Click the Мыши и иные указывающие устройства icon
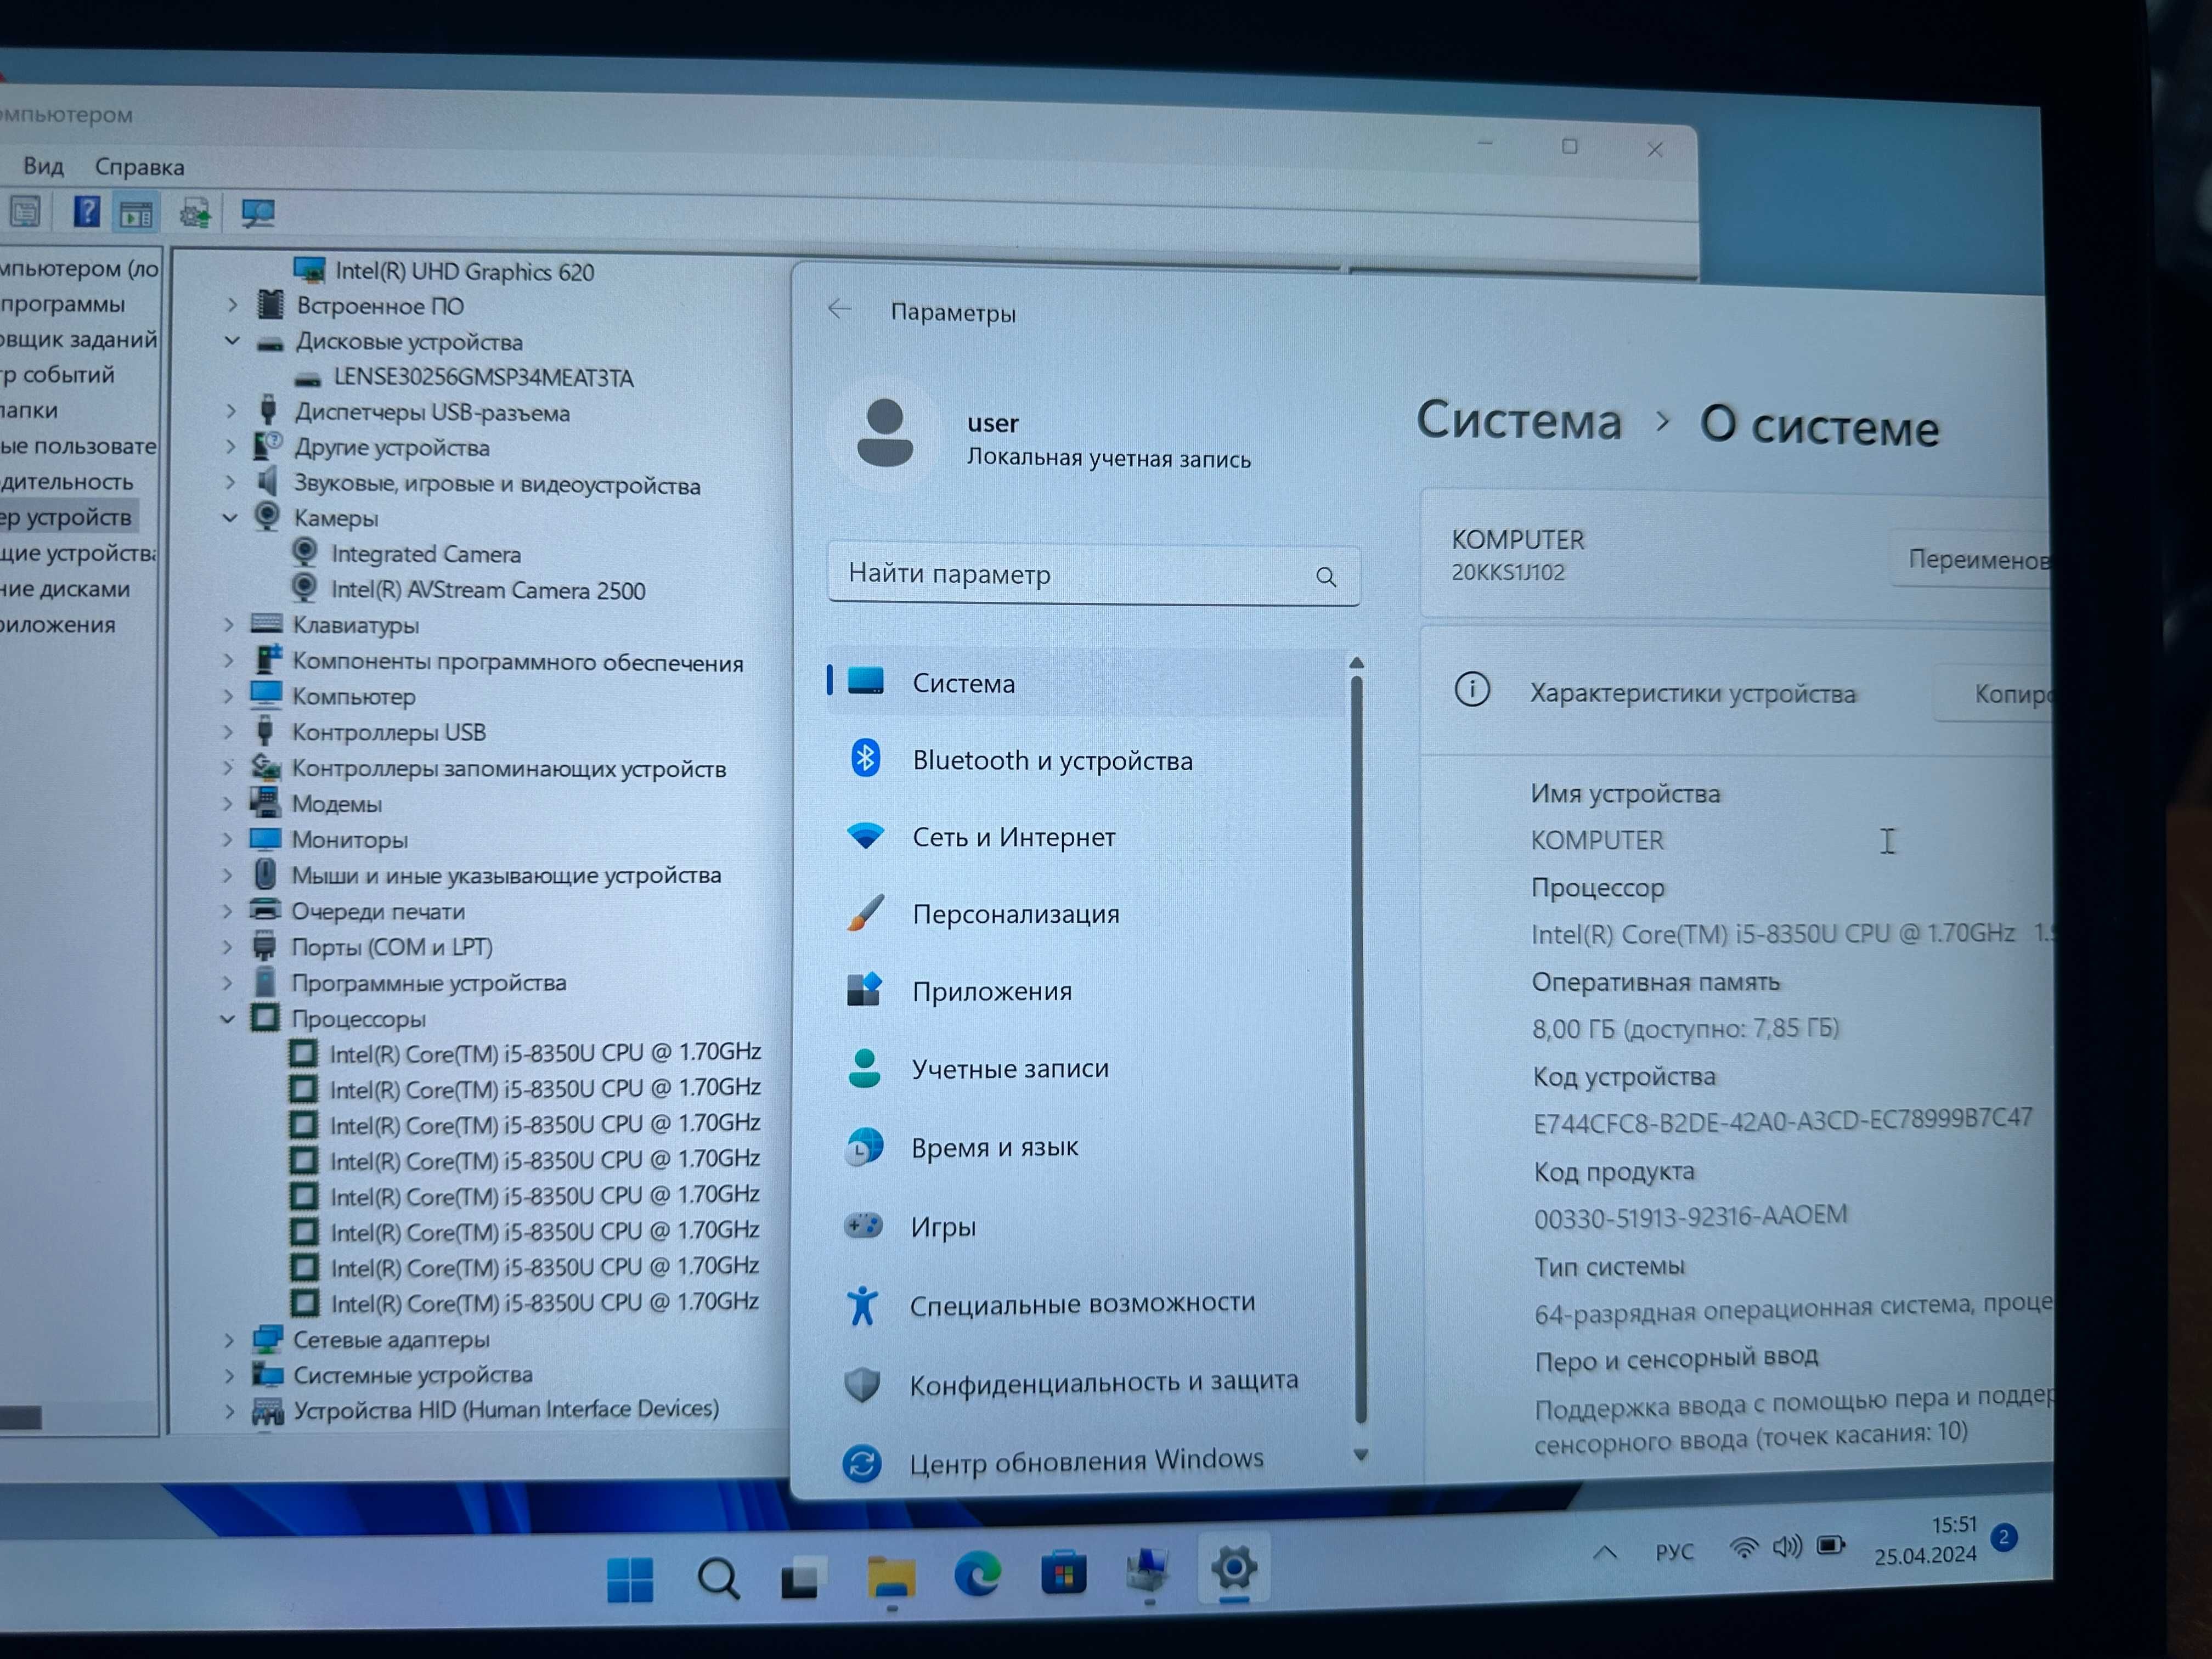The height and width of the screenshot is (1659, 2212). 265,874
